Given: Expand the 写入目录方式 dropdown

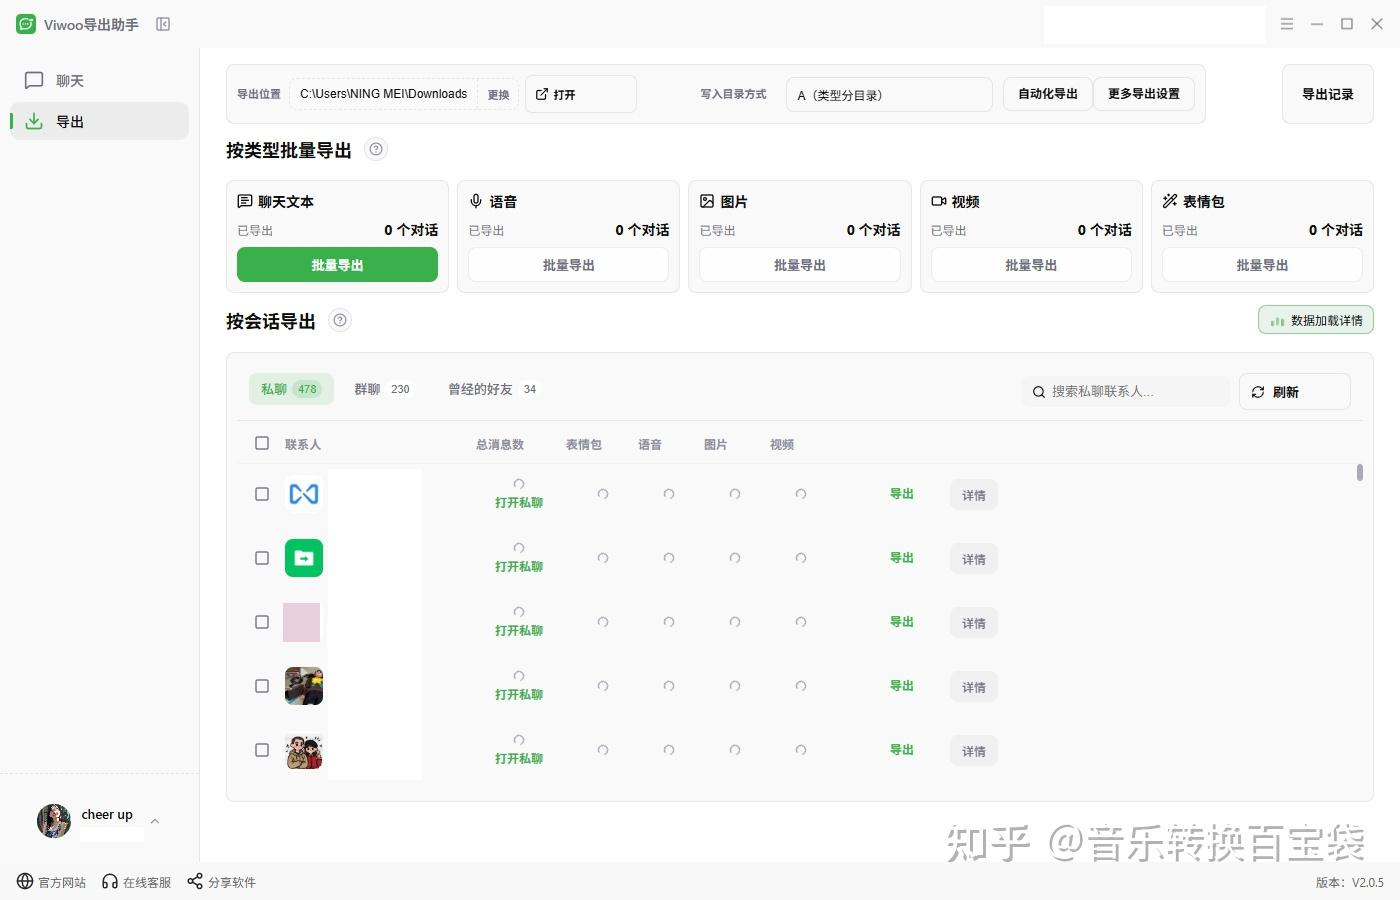Looking at the screenshot, I should coord(889,95).
